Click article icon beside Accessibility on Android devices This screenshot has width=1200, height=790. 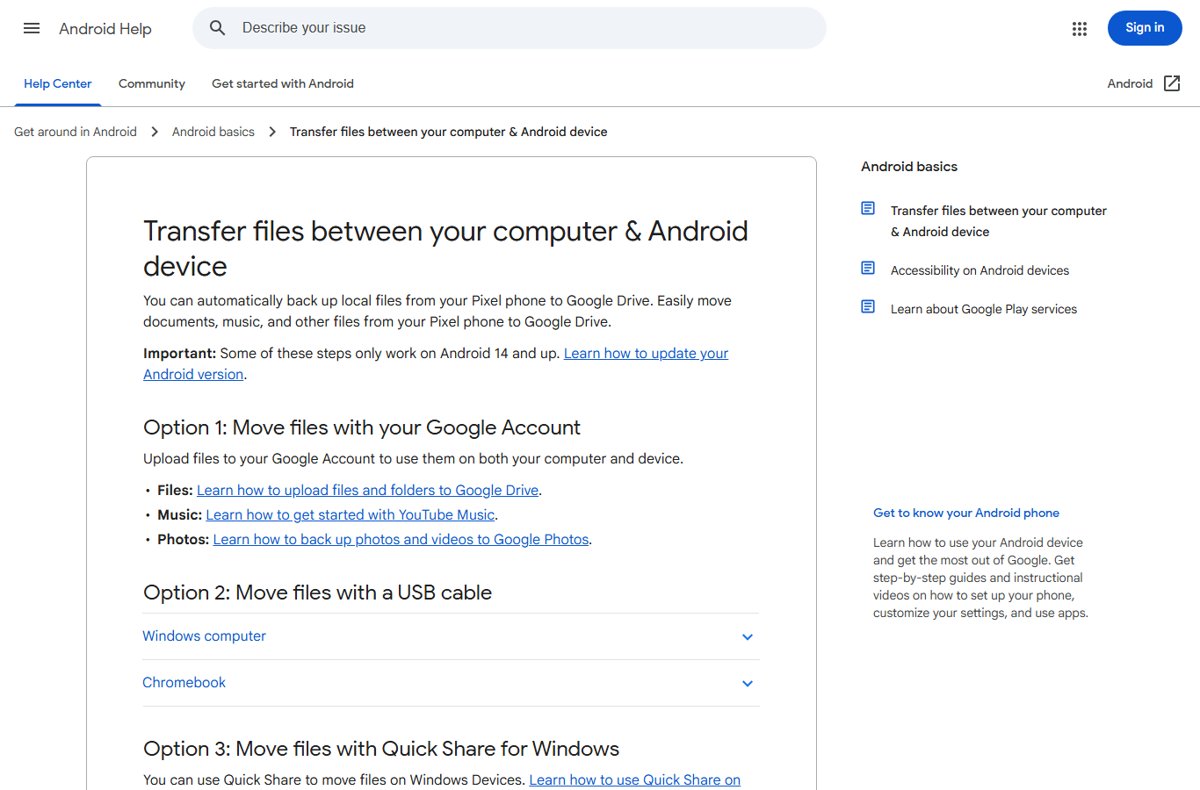coord(868,269)
